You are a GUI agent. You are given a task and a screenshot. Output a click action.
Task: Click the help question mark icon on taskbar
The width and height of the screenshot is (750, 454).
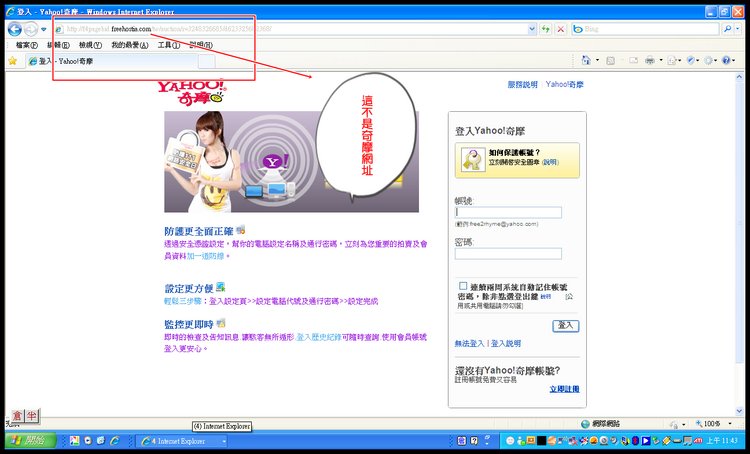click(x=474, y=441)
